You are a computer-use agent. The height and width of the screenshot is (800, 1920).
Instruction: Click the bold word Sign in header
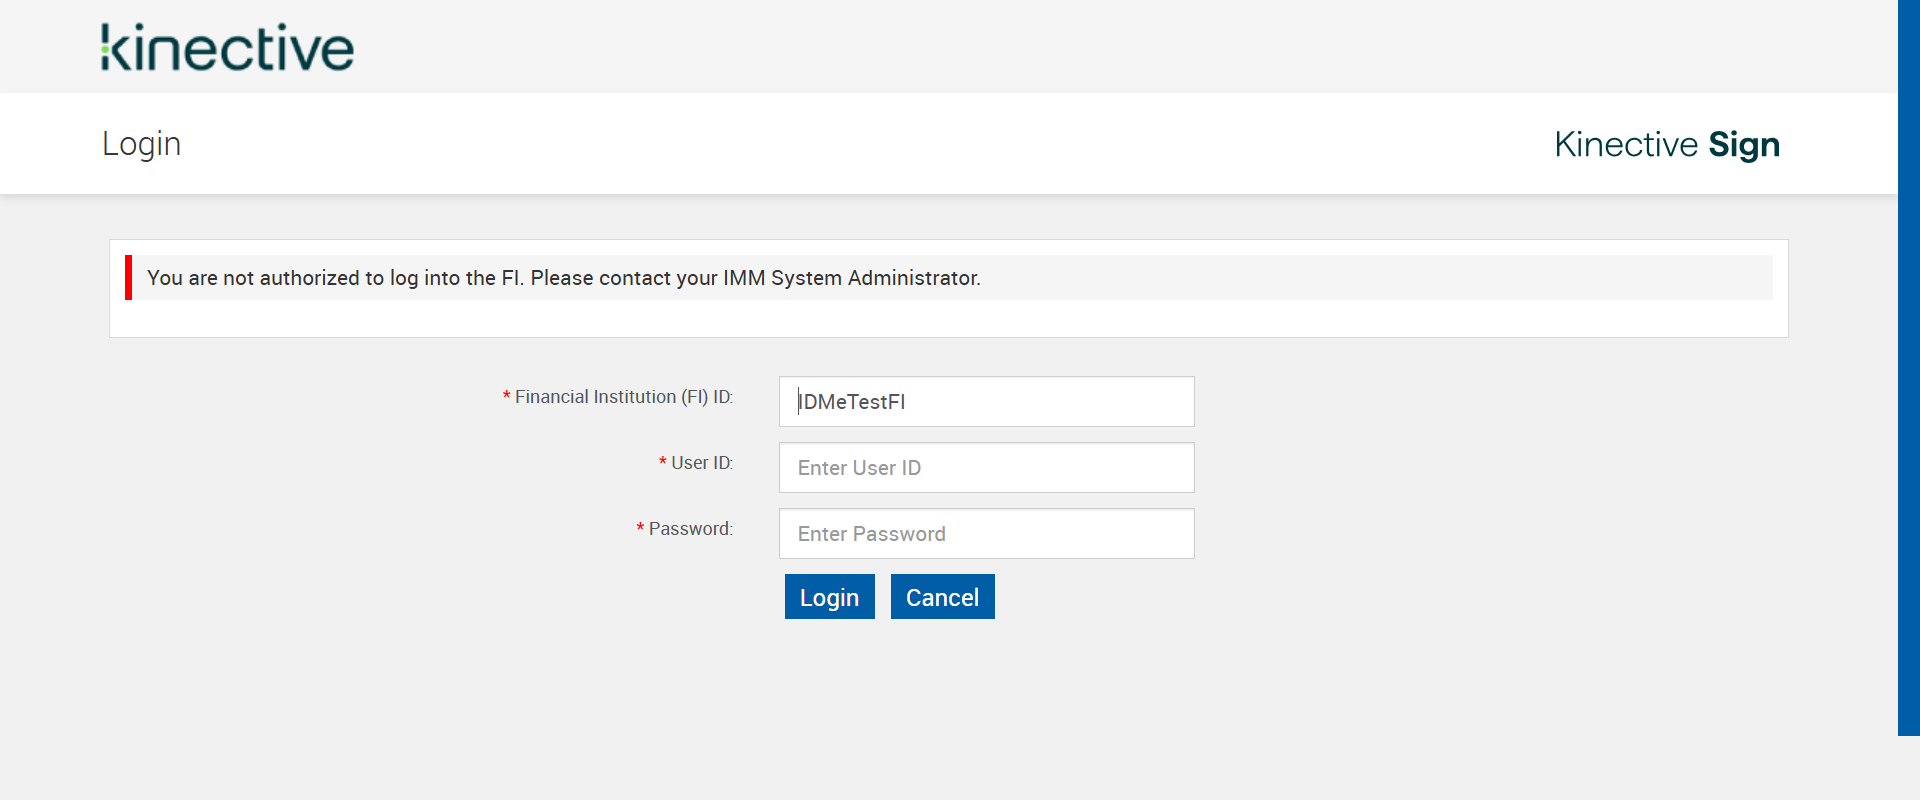(1743, 145)
